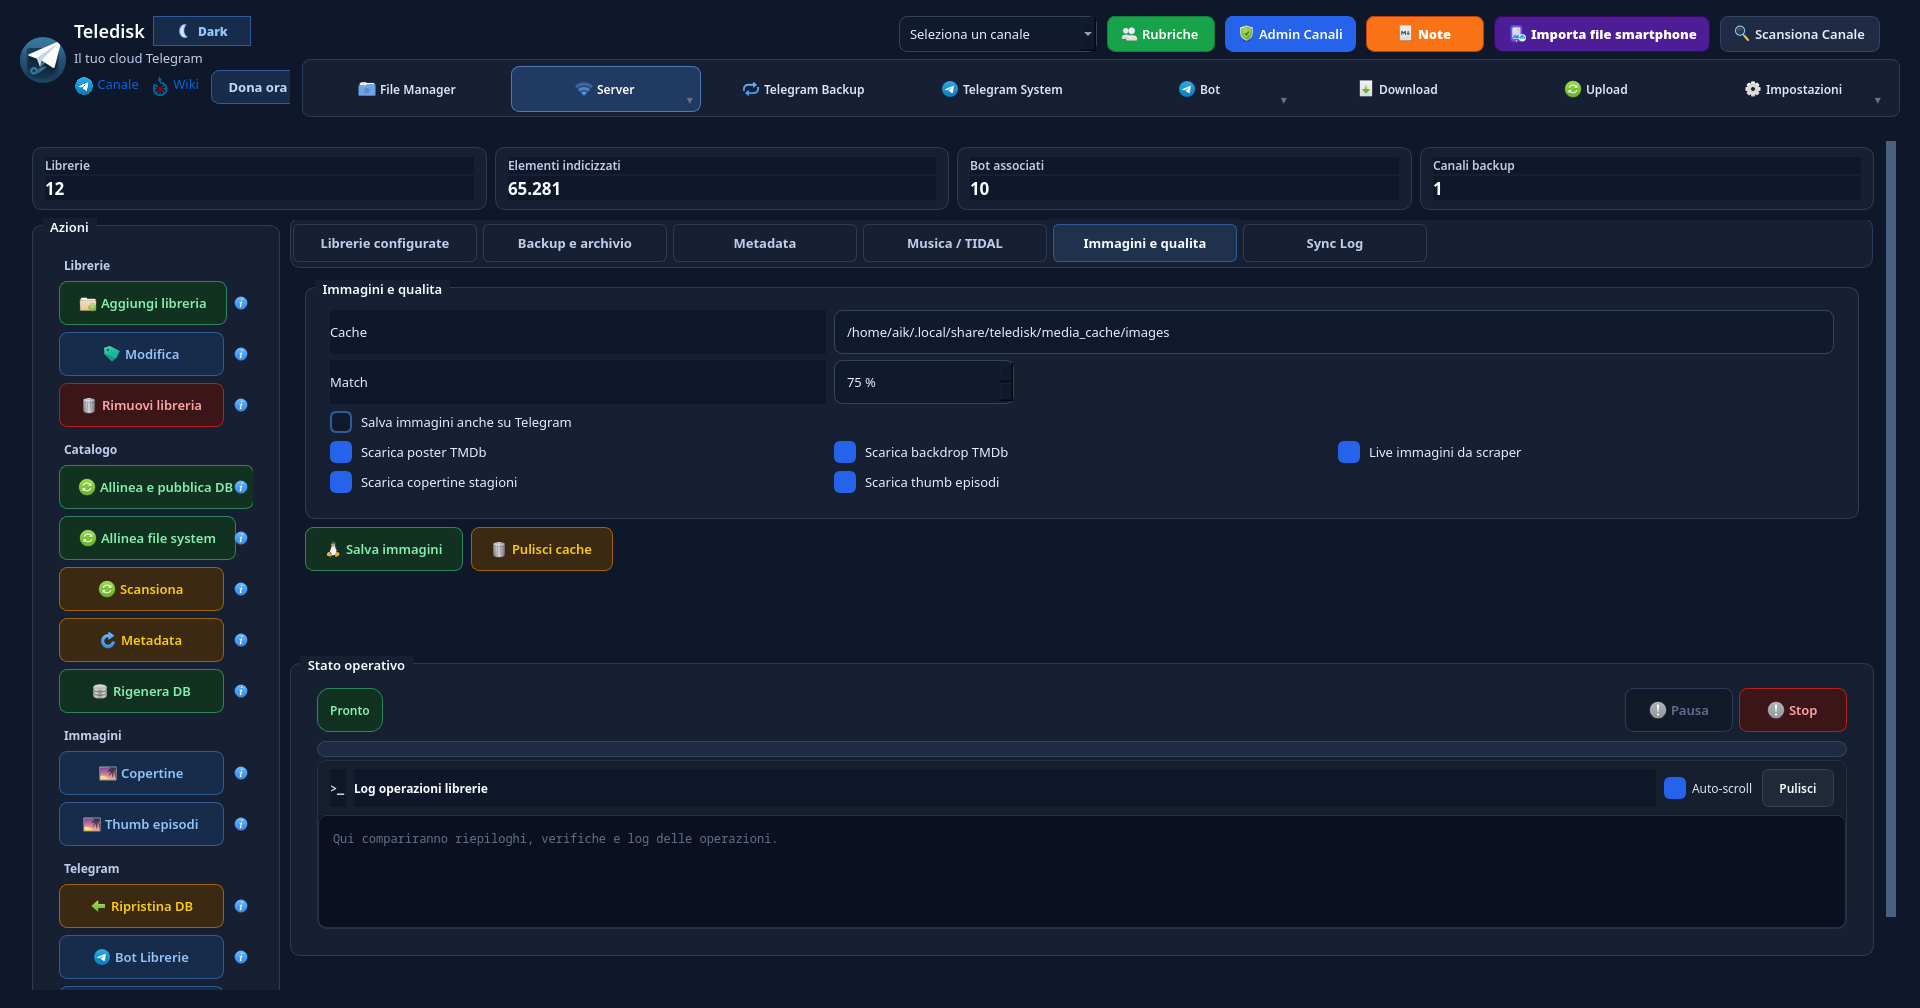Click info icon beside Allinea file system
This screenshot has height=1008, width=1920.
click(241, 538)
